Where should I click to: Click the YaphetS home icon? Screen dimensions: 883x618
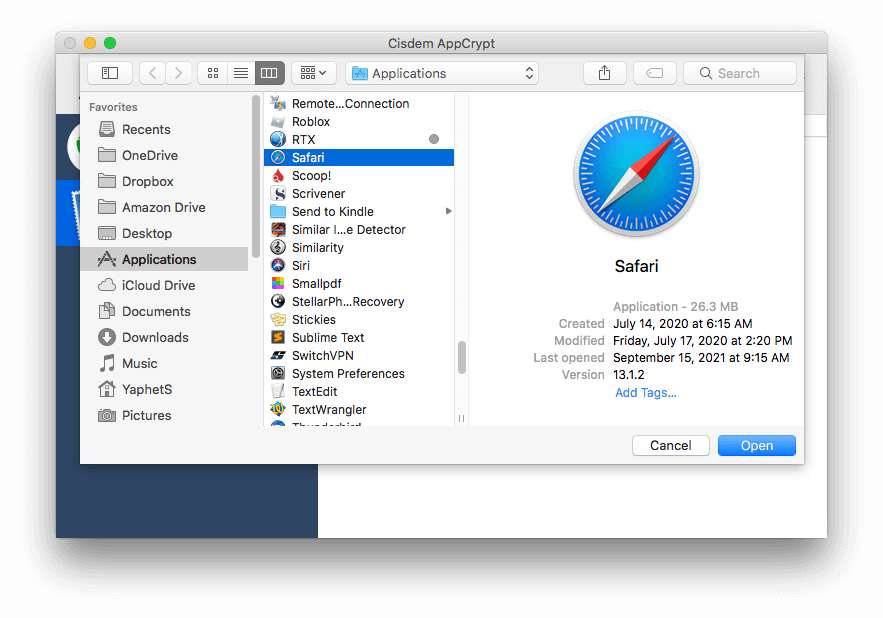(x=107, y=389)
